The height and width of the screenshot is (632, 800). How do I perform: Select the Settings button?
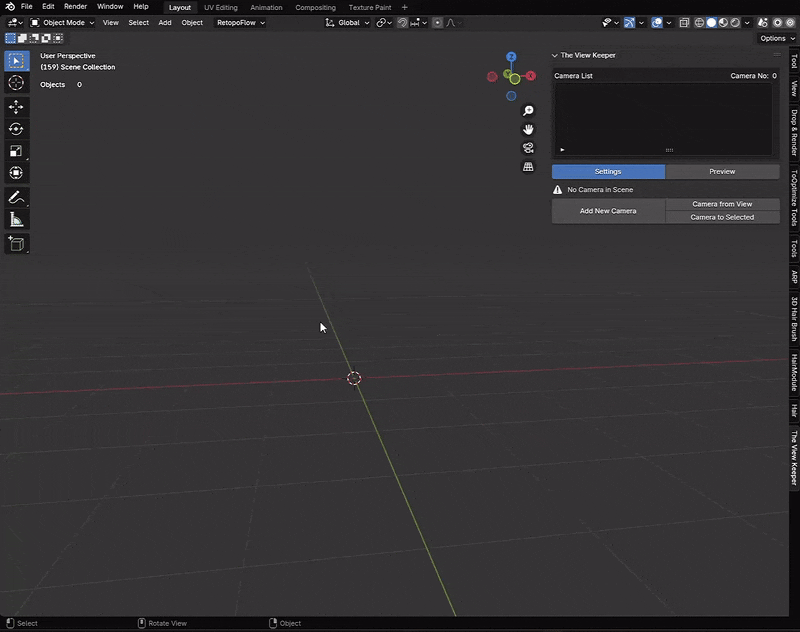coord(608,171)
